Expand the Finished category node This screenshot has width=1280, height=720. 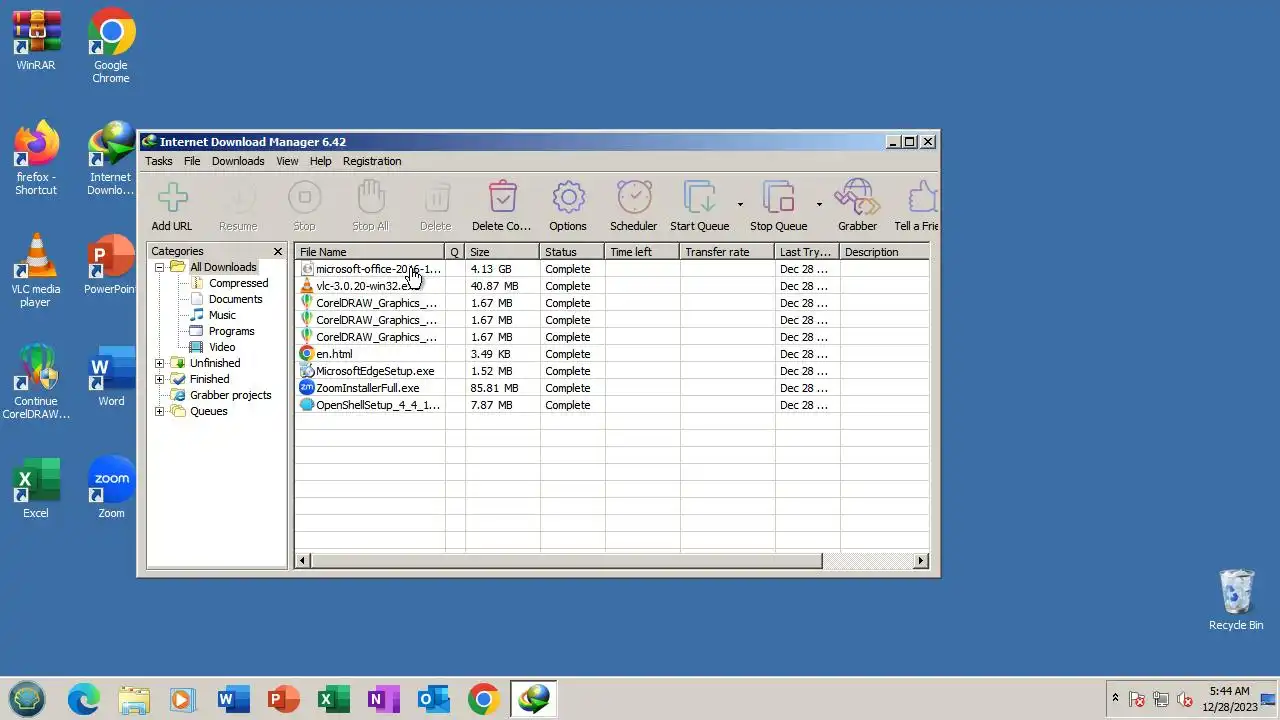tap(159, 379)
